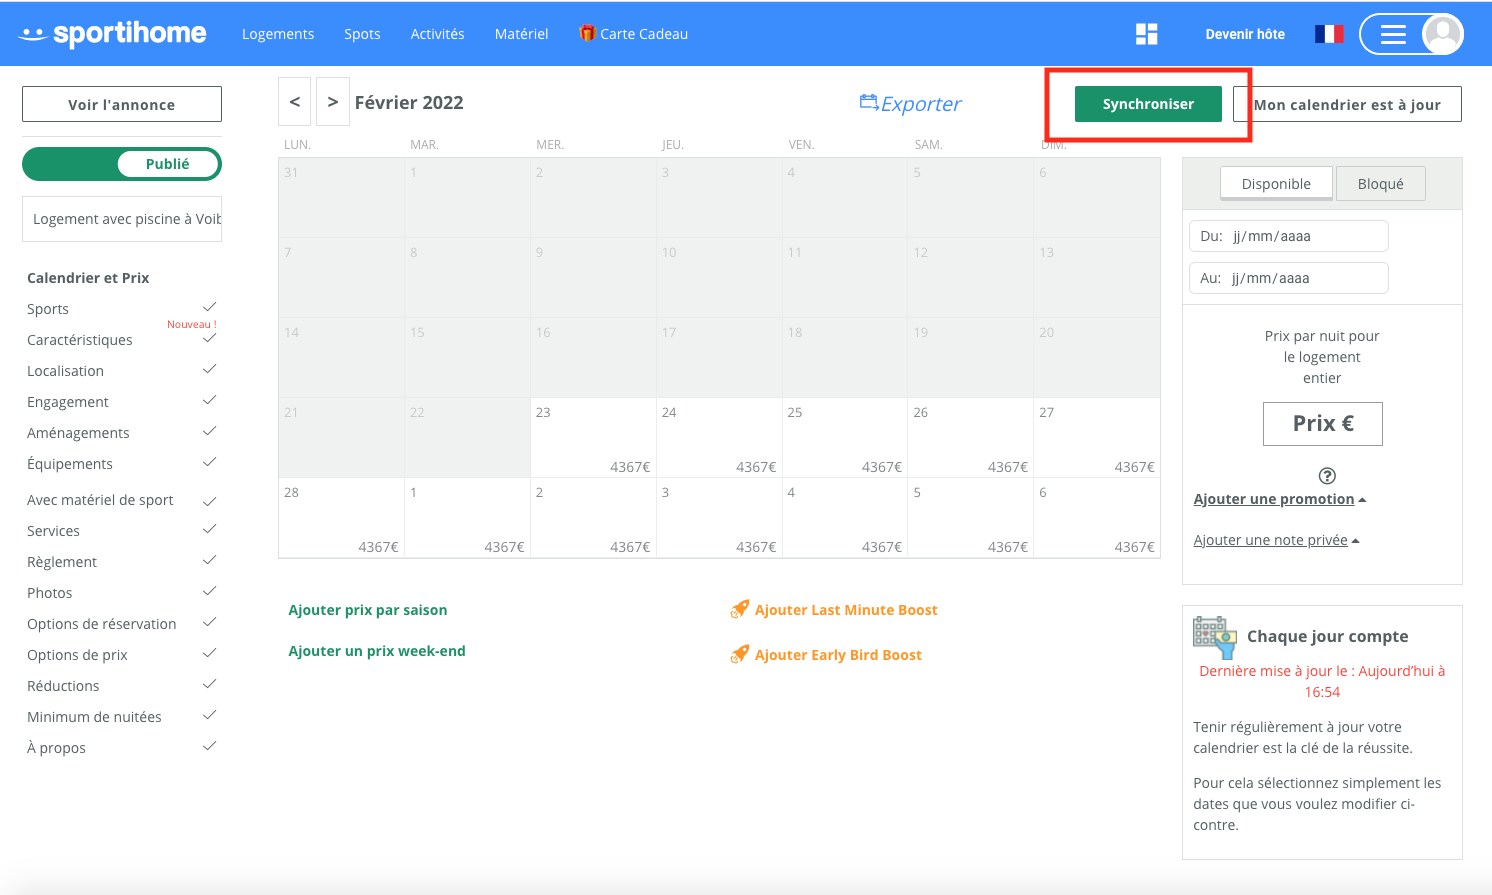
Task: Select calendar day 23
Action: tap(593, 437)
